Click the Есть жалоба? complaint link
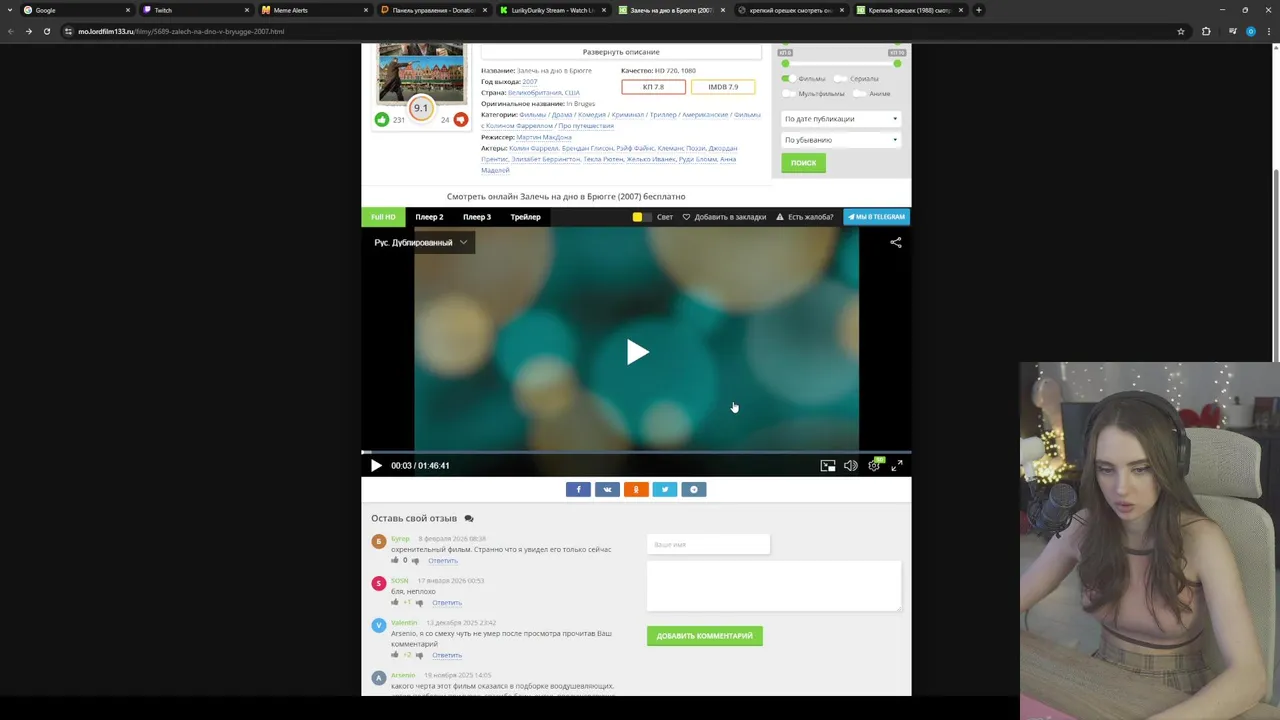 pyautogui.click(x=804, y=217)
